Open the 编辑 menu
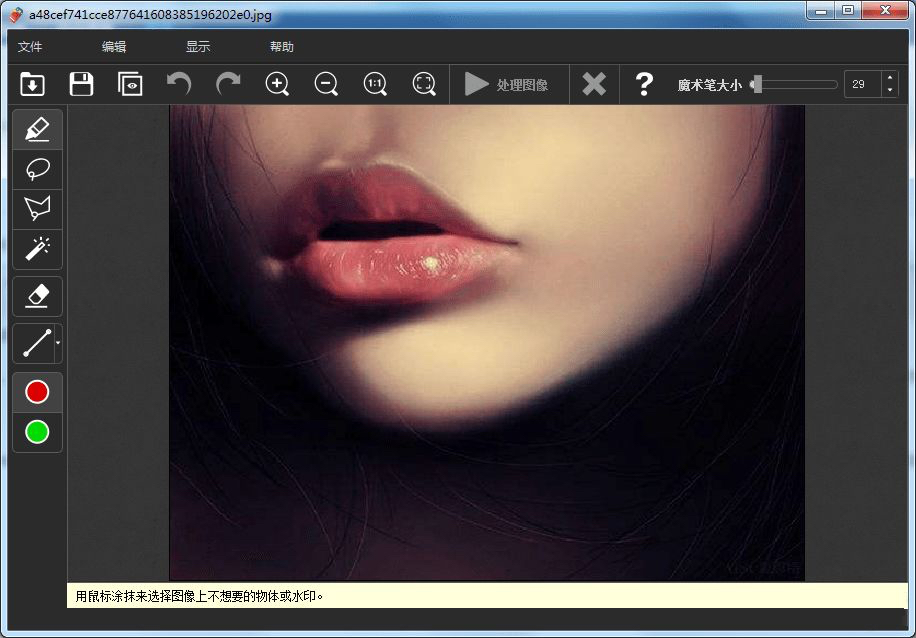 [114, 47]
